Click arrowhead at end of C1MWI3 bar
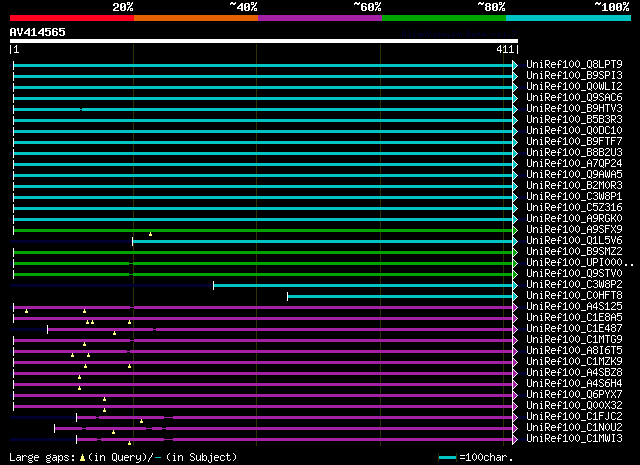Viewport: 640px width, 465px height. 516,440
